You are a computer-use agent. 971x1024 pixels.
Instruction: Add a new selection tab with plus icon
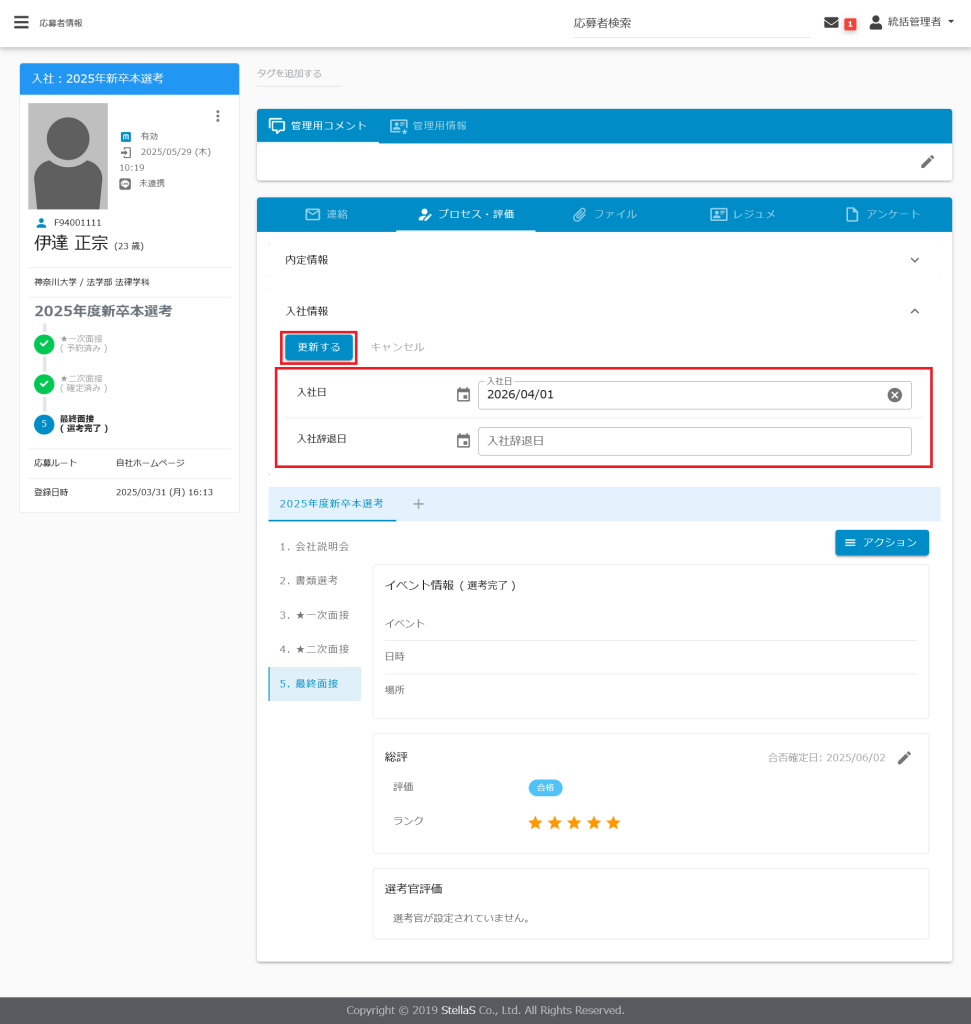(418, 504)
